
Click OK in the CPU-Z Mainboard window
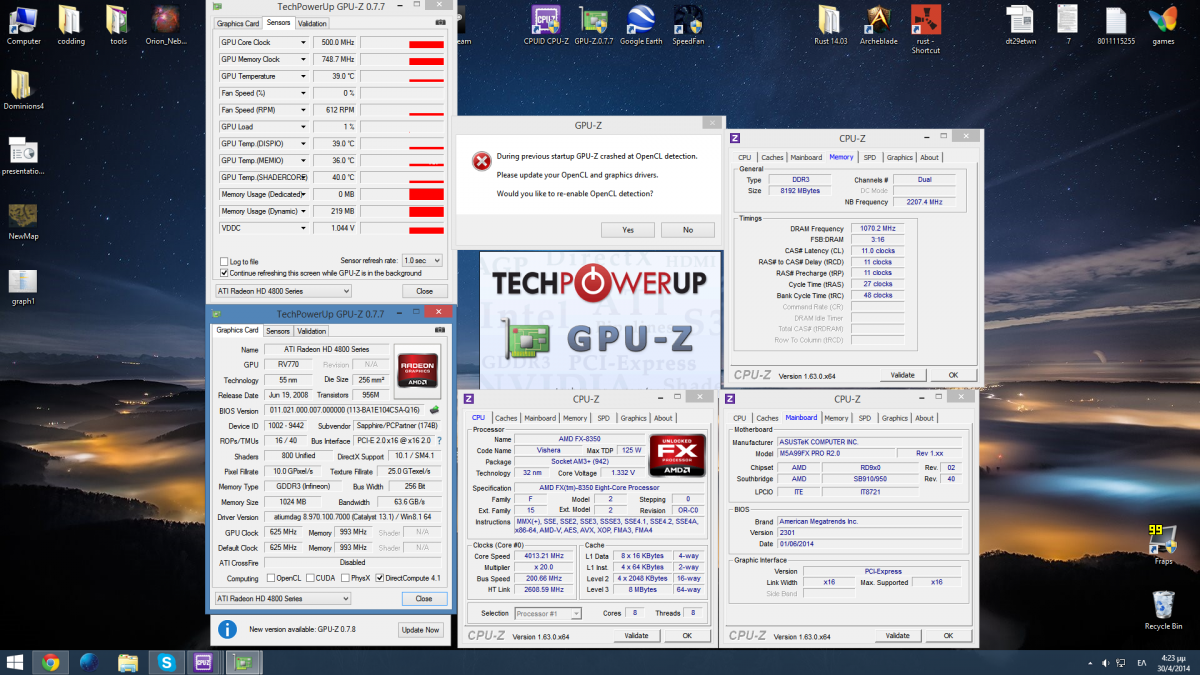pos(947,635)
